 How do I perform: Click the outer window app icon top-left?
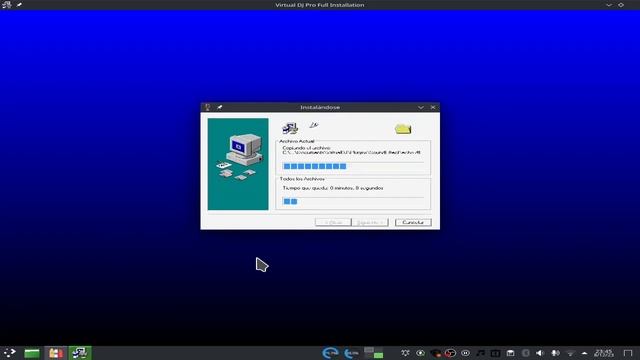tap(7, 5)
